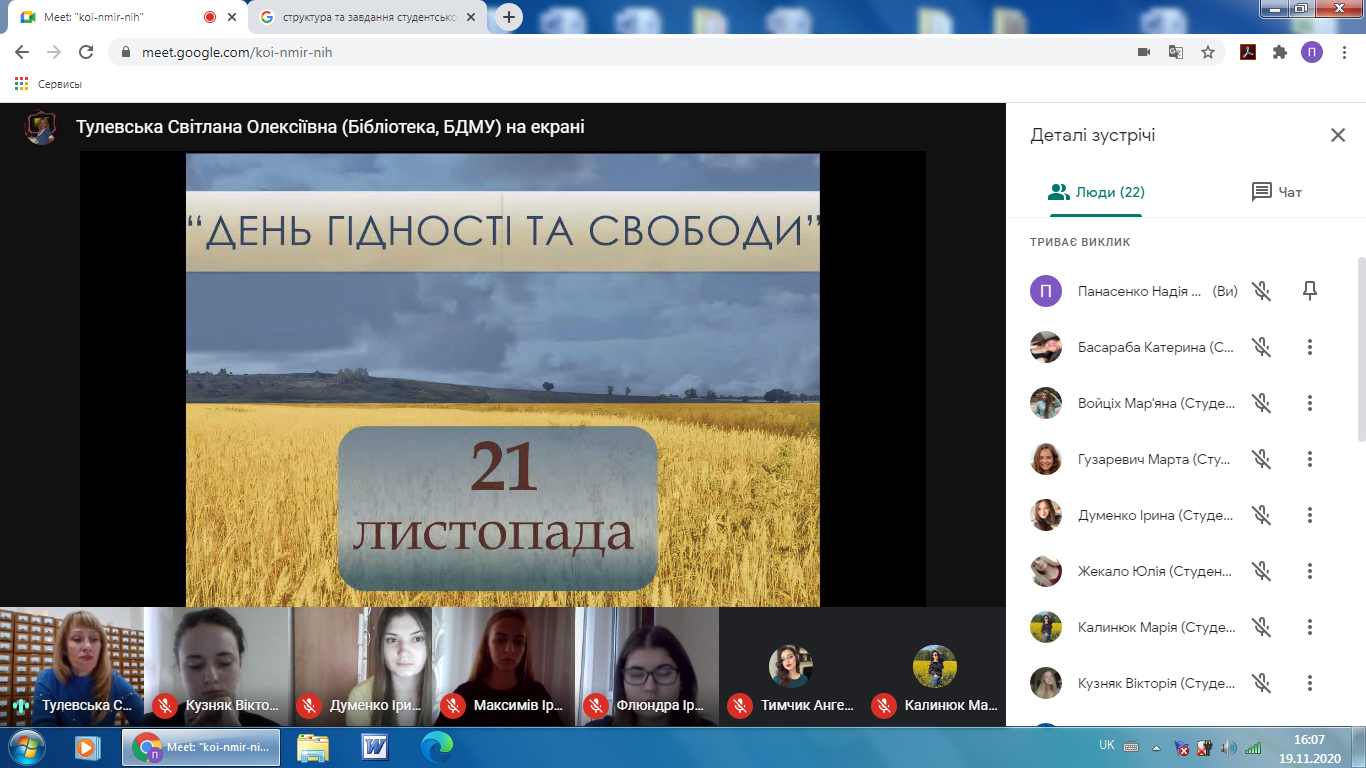Screen dimensions: 1366x768
Task: Open more options for Калинюк Марія in list
Action: tap(1310, 627)
